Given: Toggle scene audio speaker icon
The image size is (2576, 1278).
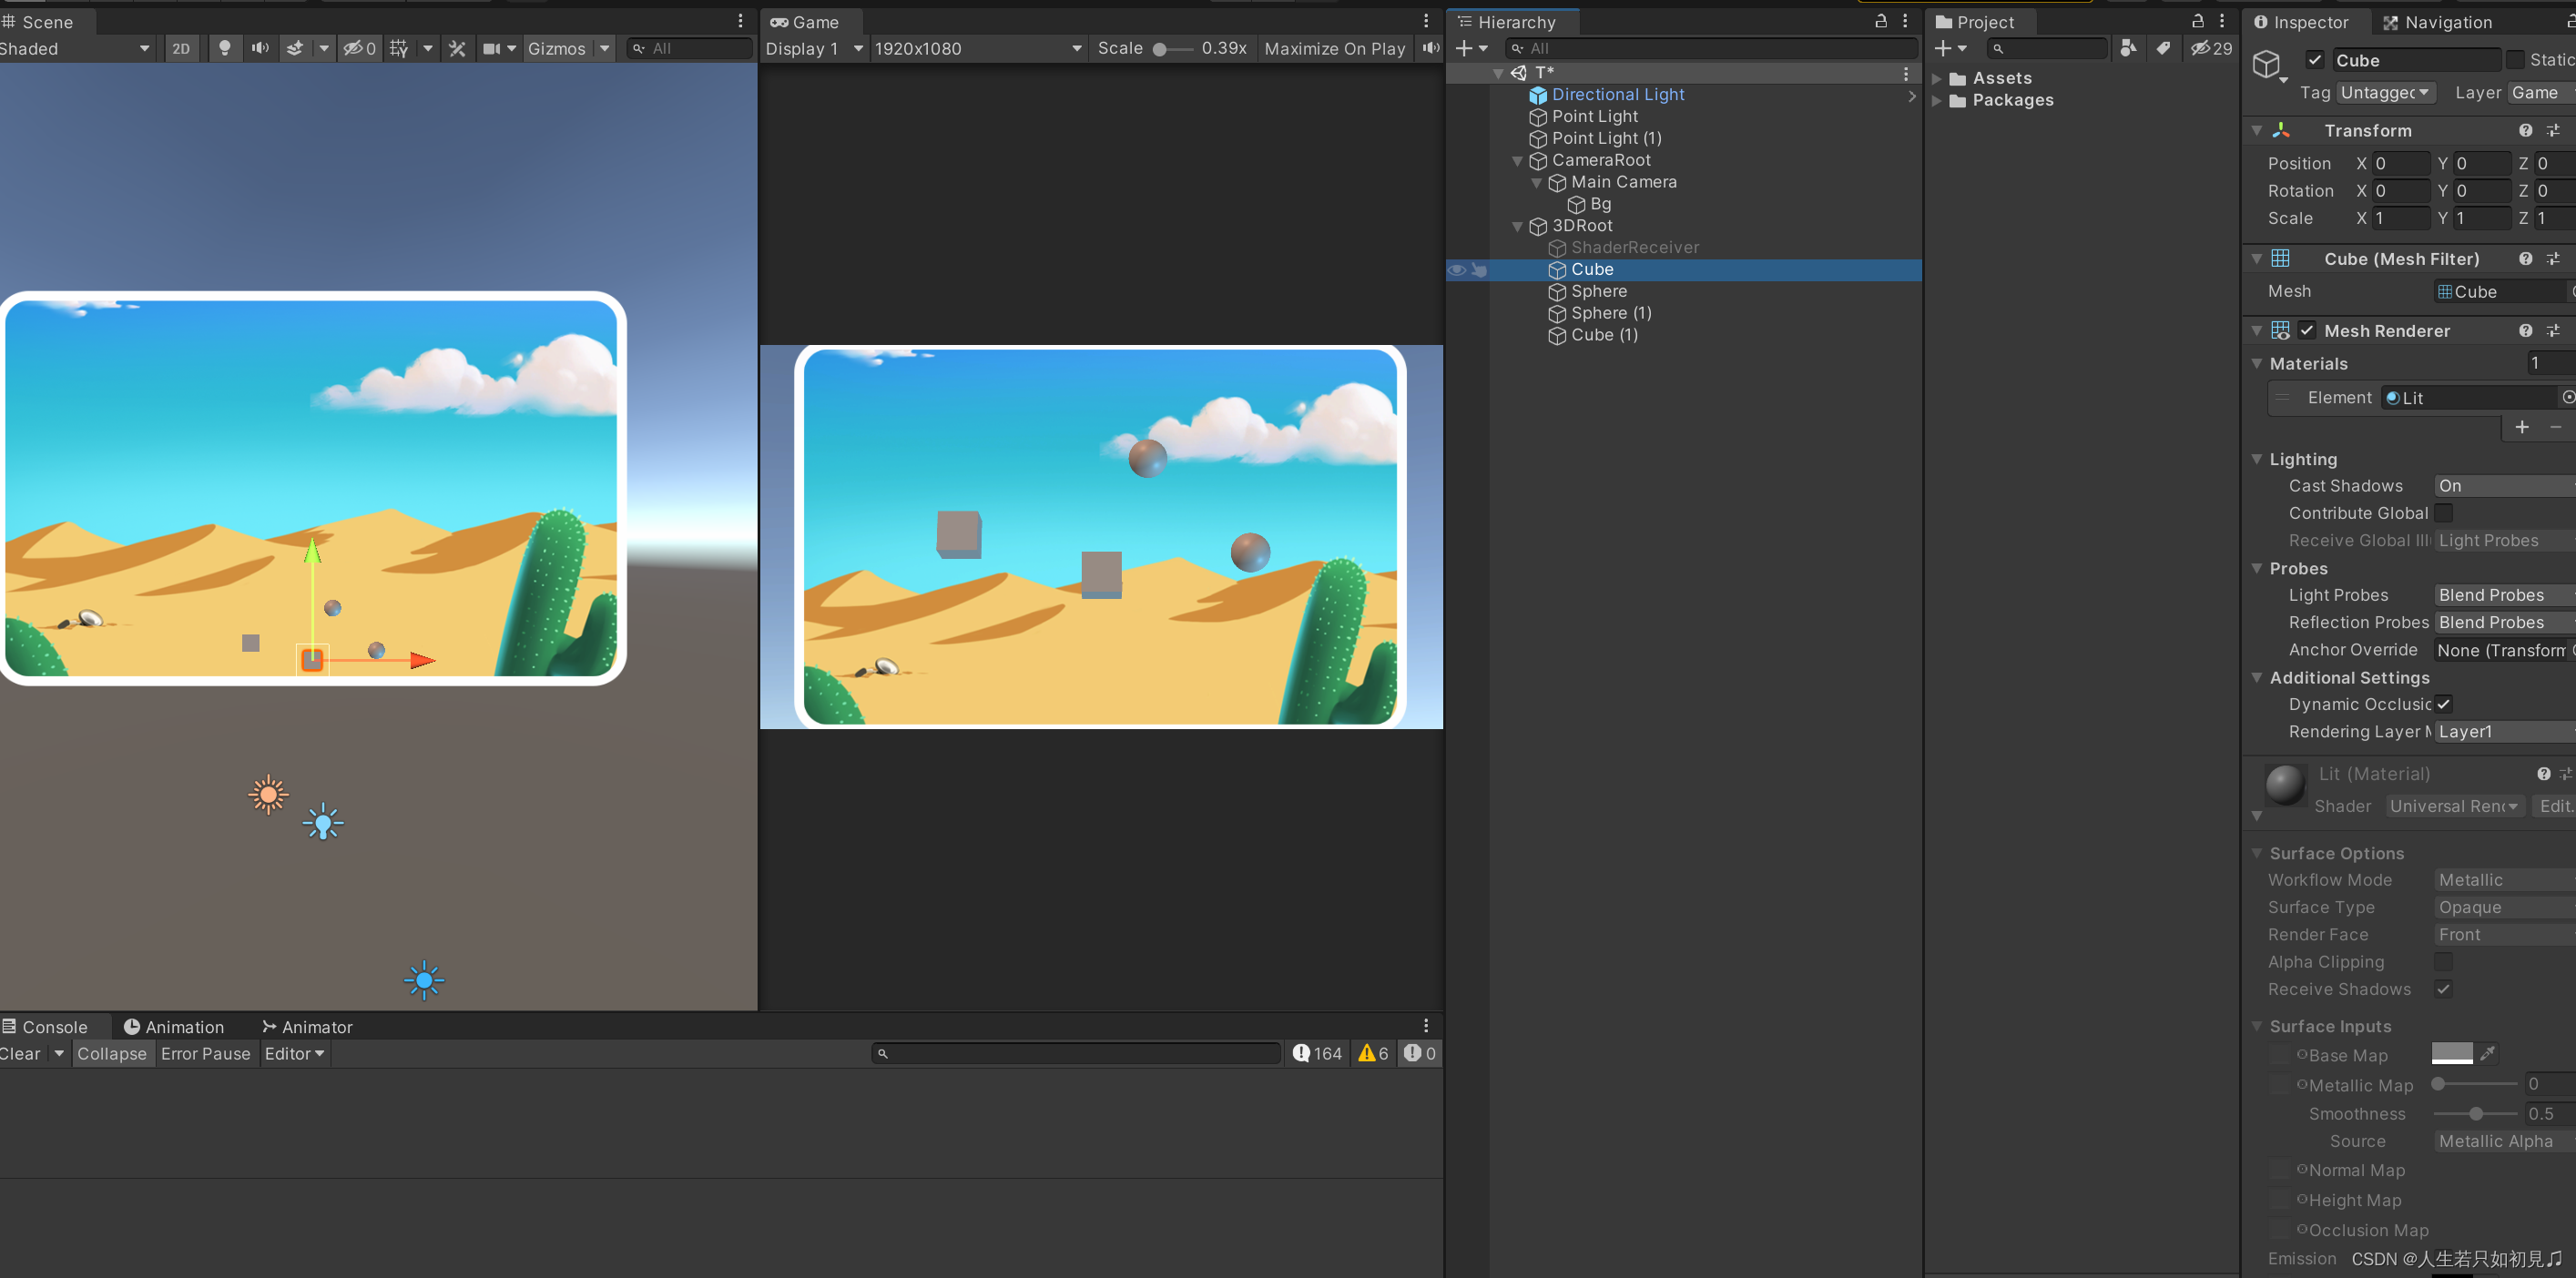Looking at the screenshot, I should 260,48.
